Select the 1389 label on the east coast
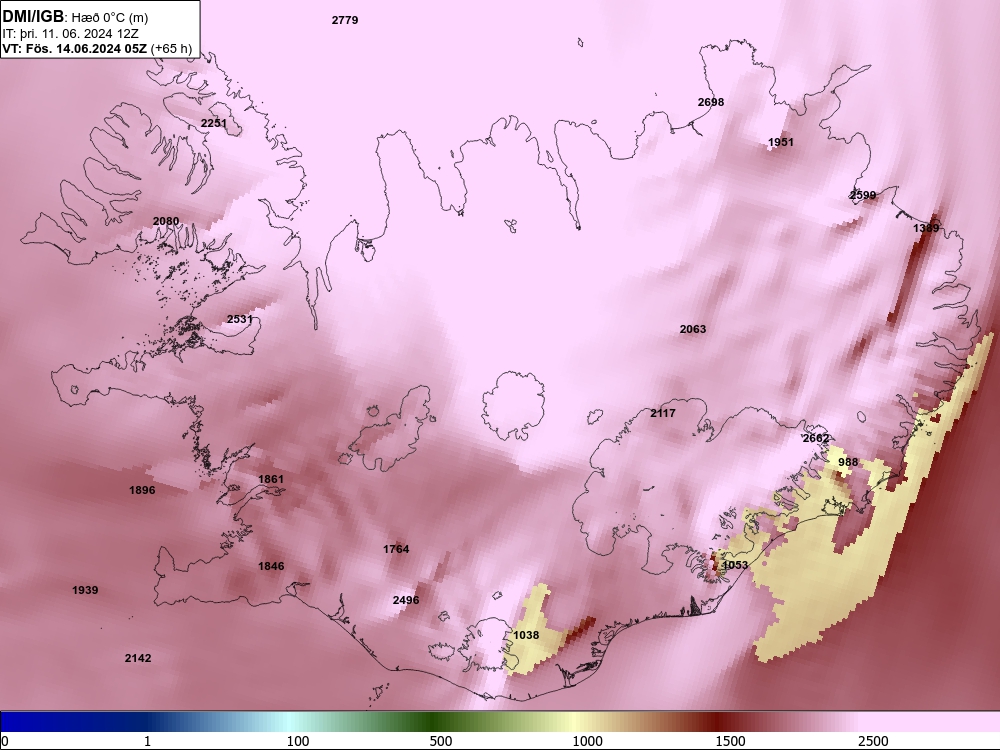The height and width of the screenshot is (750, 1000). (926, 228)
